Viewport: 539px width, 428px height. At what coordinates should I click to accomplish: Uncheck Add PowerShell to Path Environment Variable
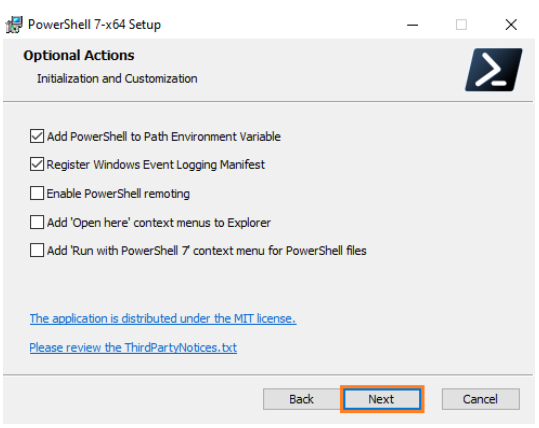37,136
